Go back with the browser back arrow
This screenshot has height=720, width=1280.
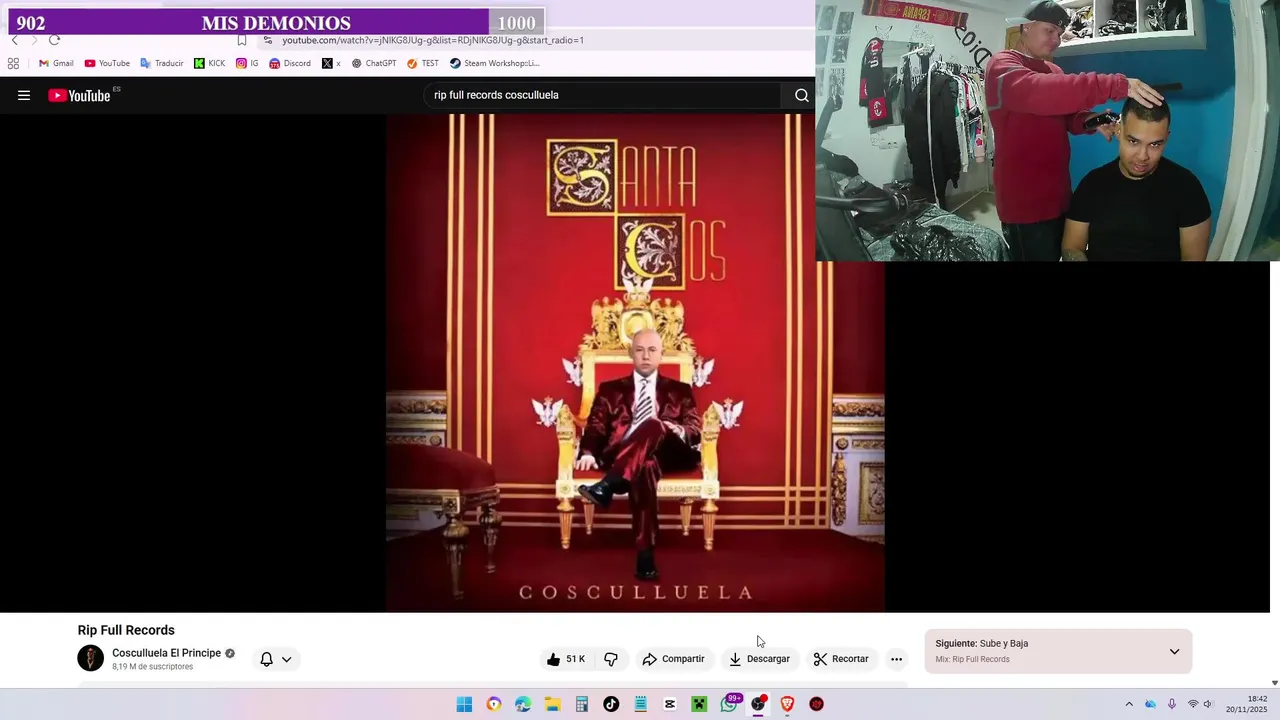click(x=14, y=40)
